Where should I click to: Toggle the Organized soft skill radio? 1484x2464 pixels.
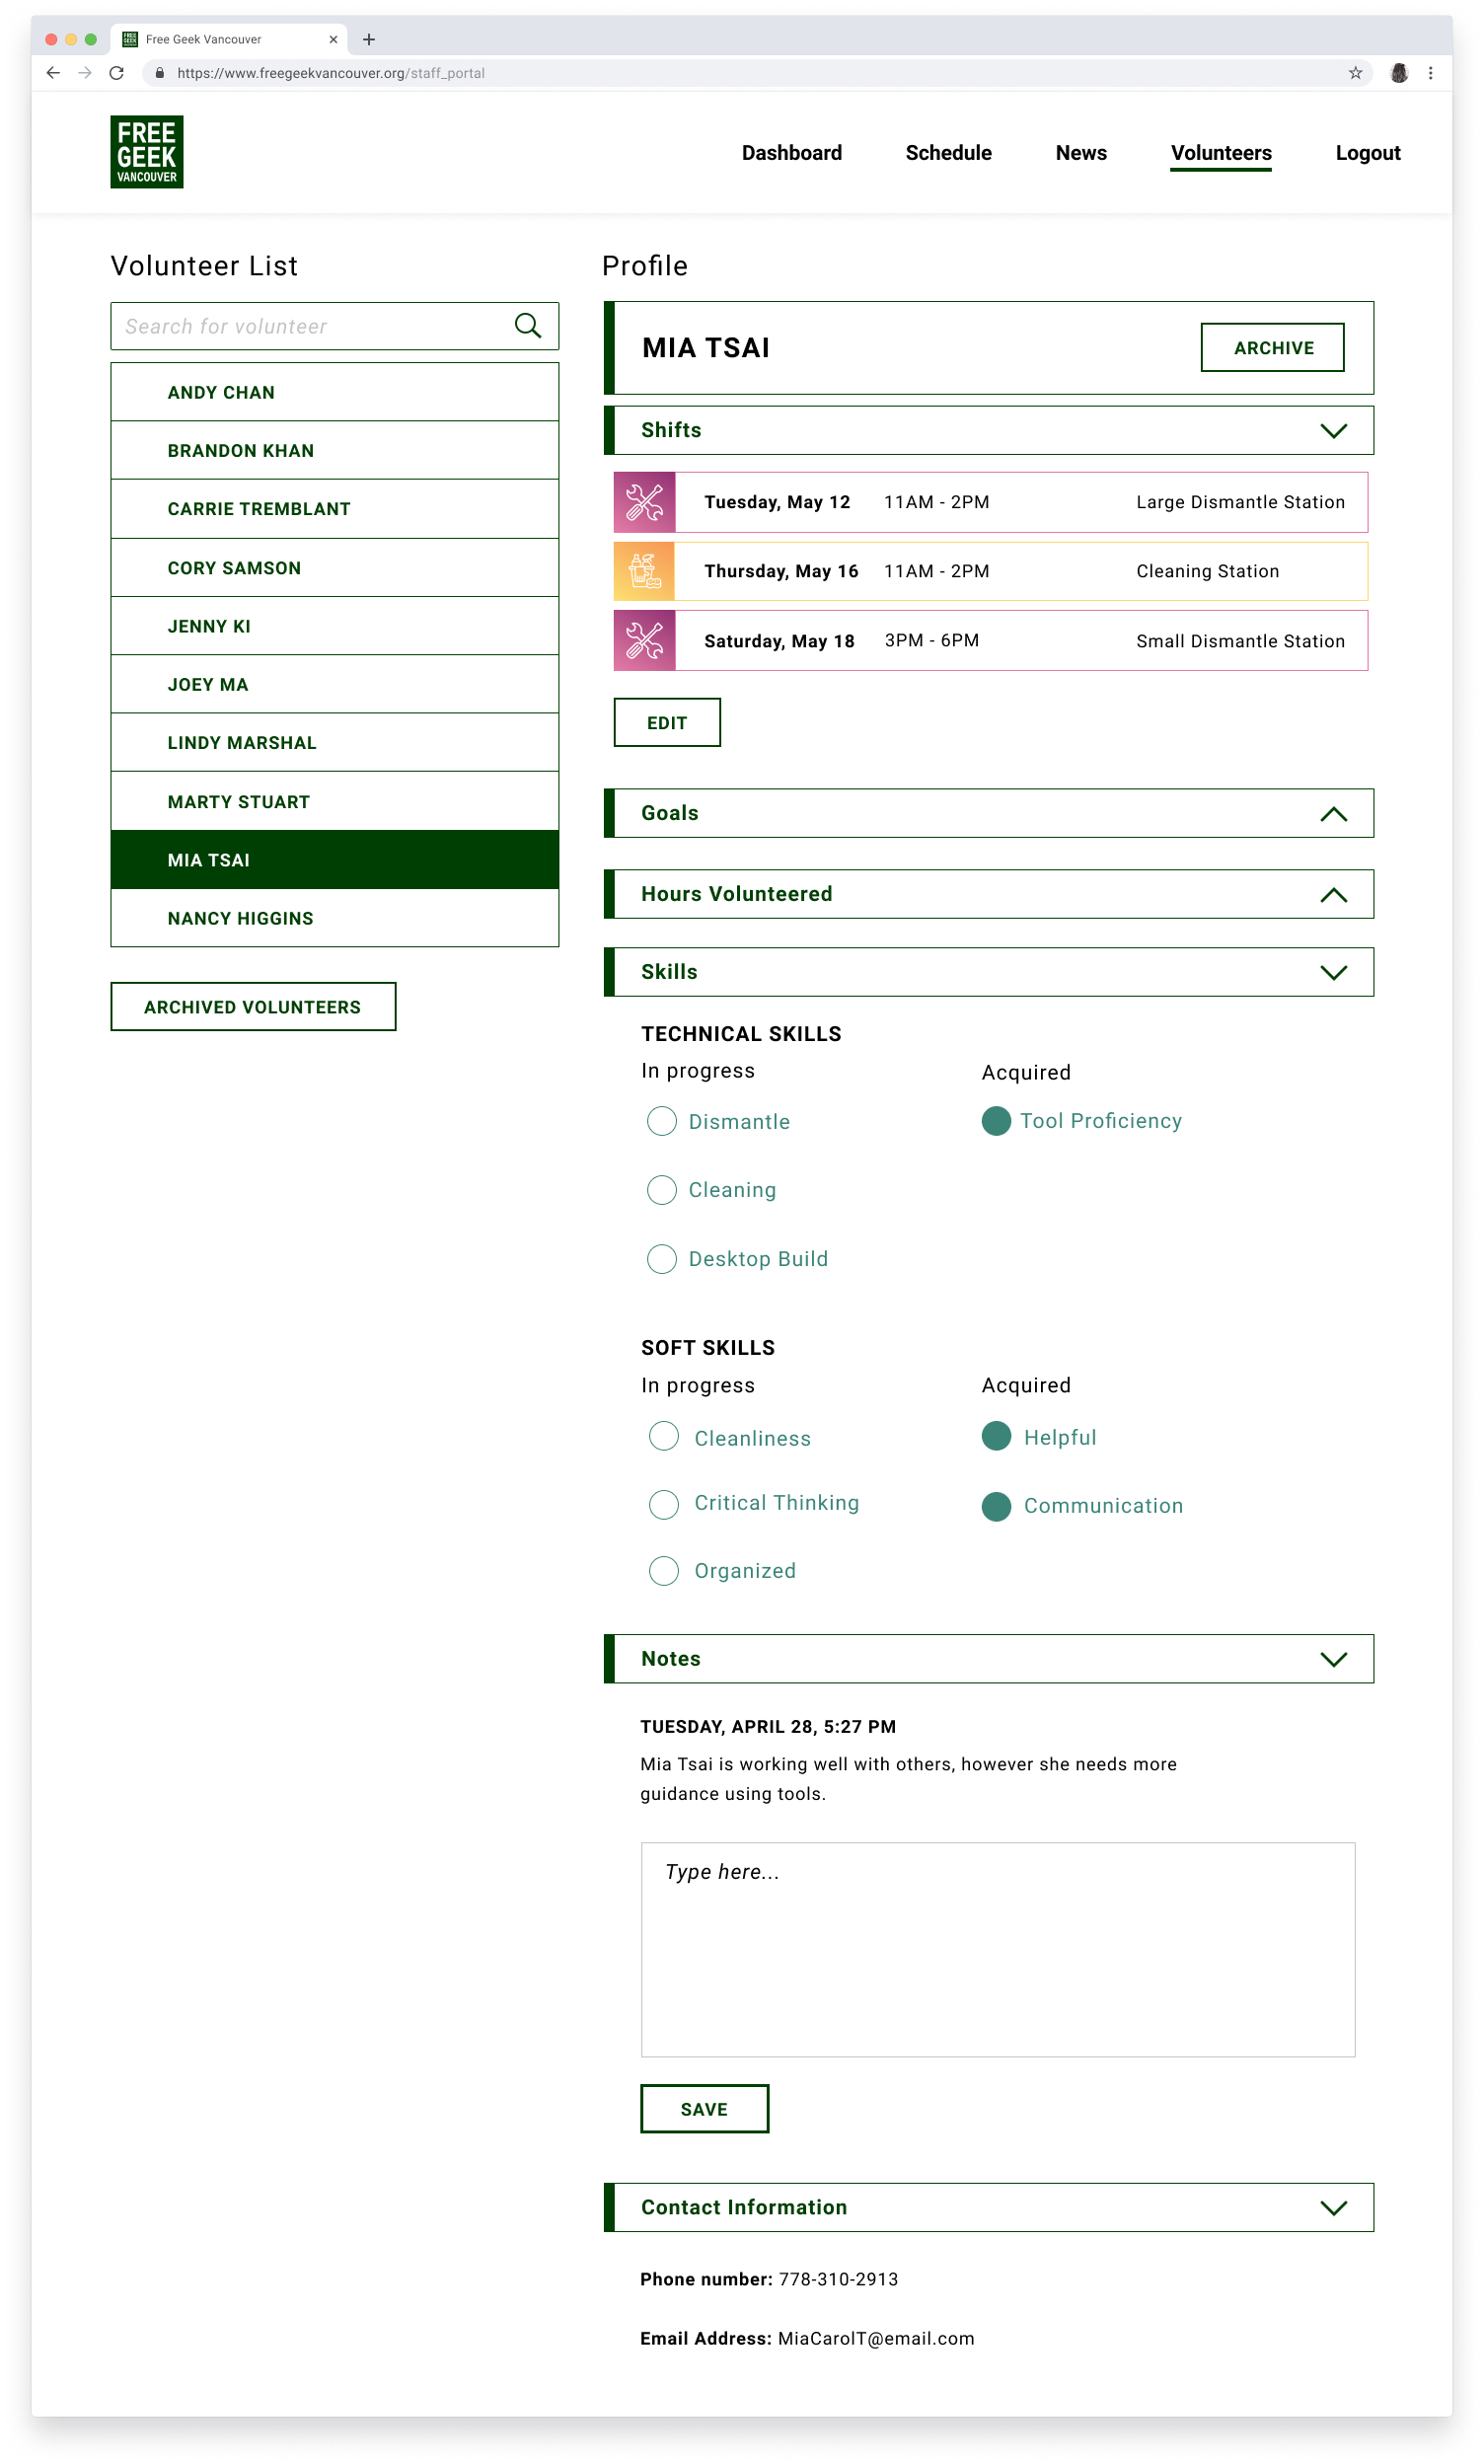click(x=664, y=1572)
